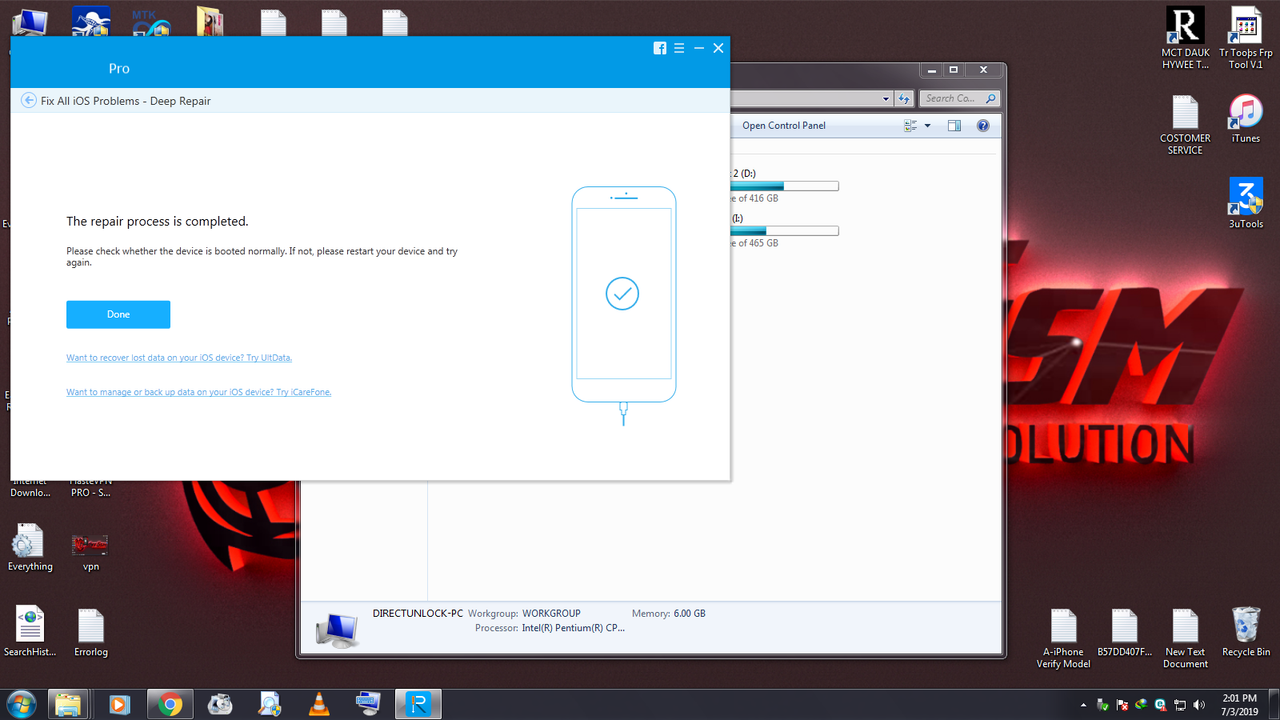Image resolution: width=1280 pixels, height=720 pixels.
Task: Open SearchHist desktop file
Action: 30,632
